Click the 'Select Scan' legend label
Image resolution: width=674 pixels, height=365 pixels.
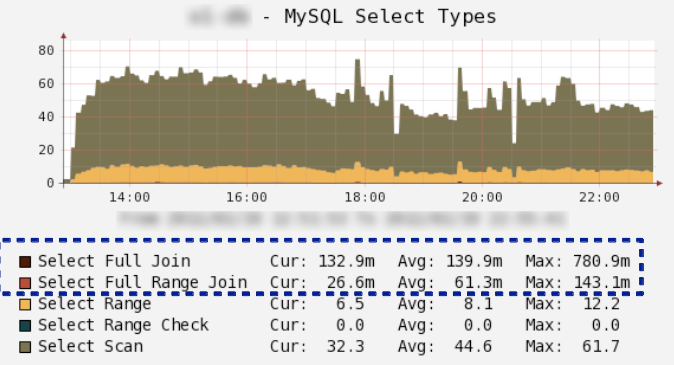point(90,346)
